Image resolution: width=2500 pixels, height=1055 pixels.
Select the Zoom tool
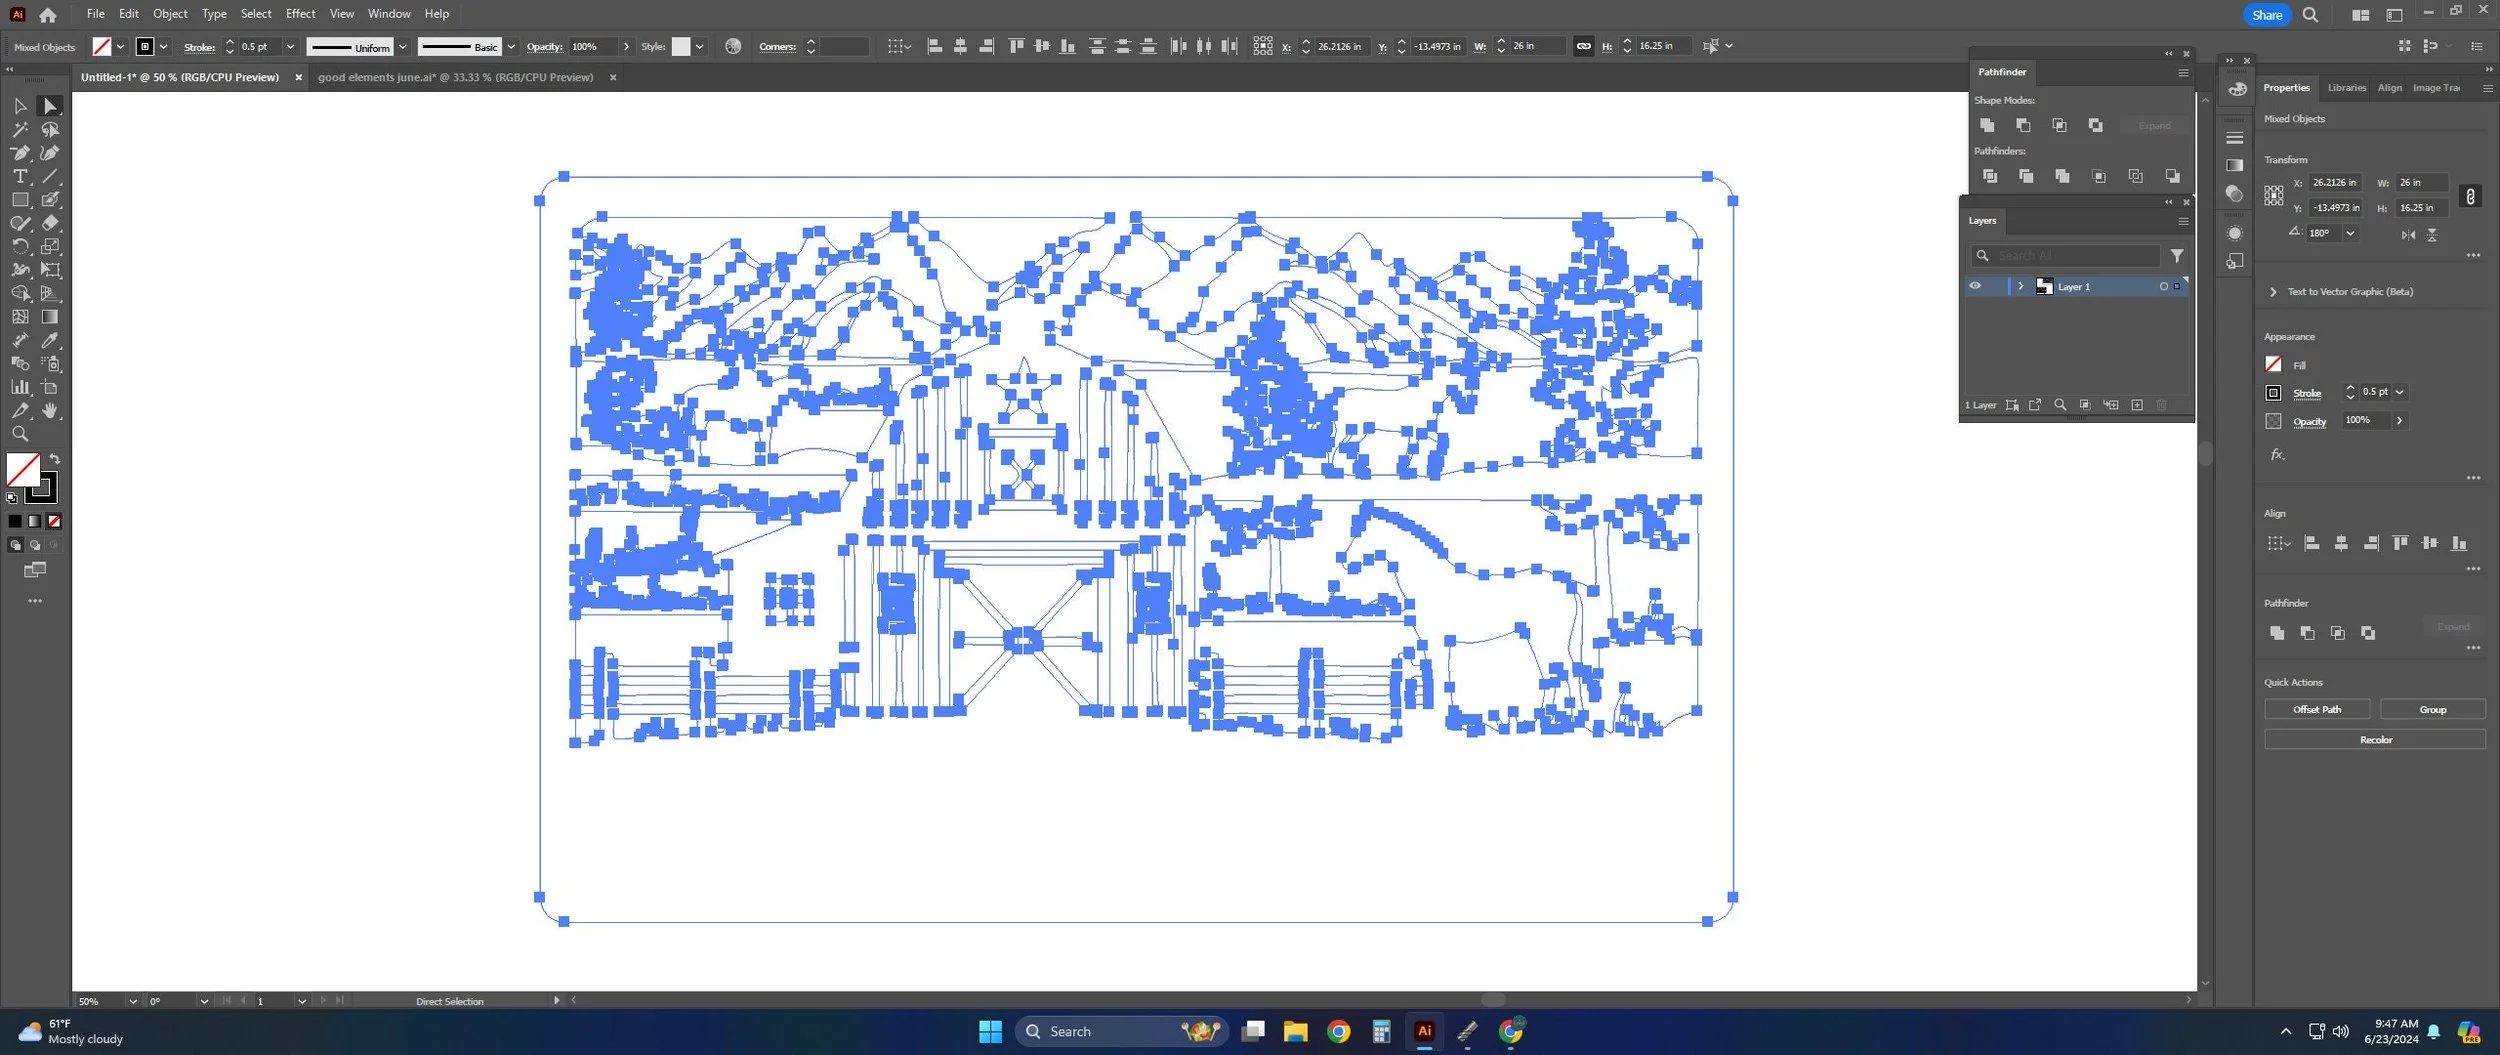click(19, 434)
